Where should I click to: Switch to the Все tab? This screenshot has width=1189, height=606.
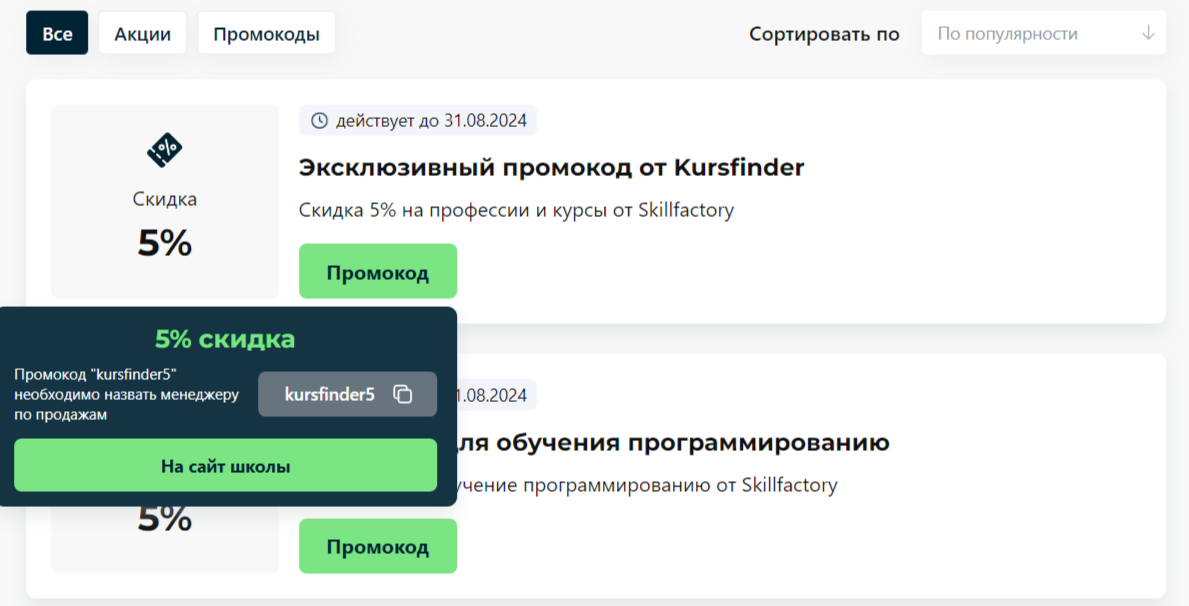pos(57,33)
